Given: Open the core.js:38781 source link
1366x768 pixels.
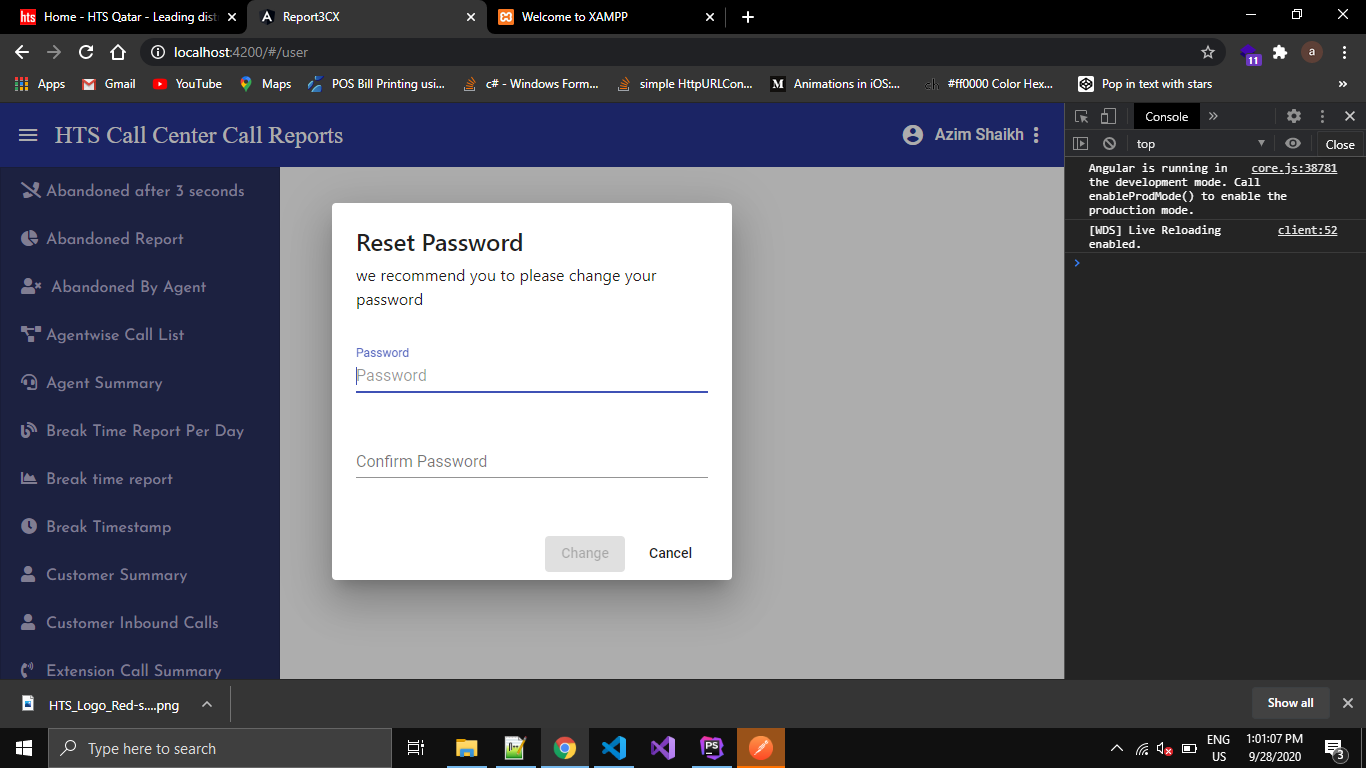Looking at the screenshot, I should [1293, 168].
